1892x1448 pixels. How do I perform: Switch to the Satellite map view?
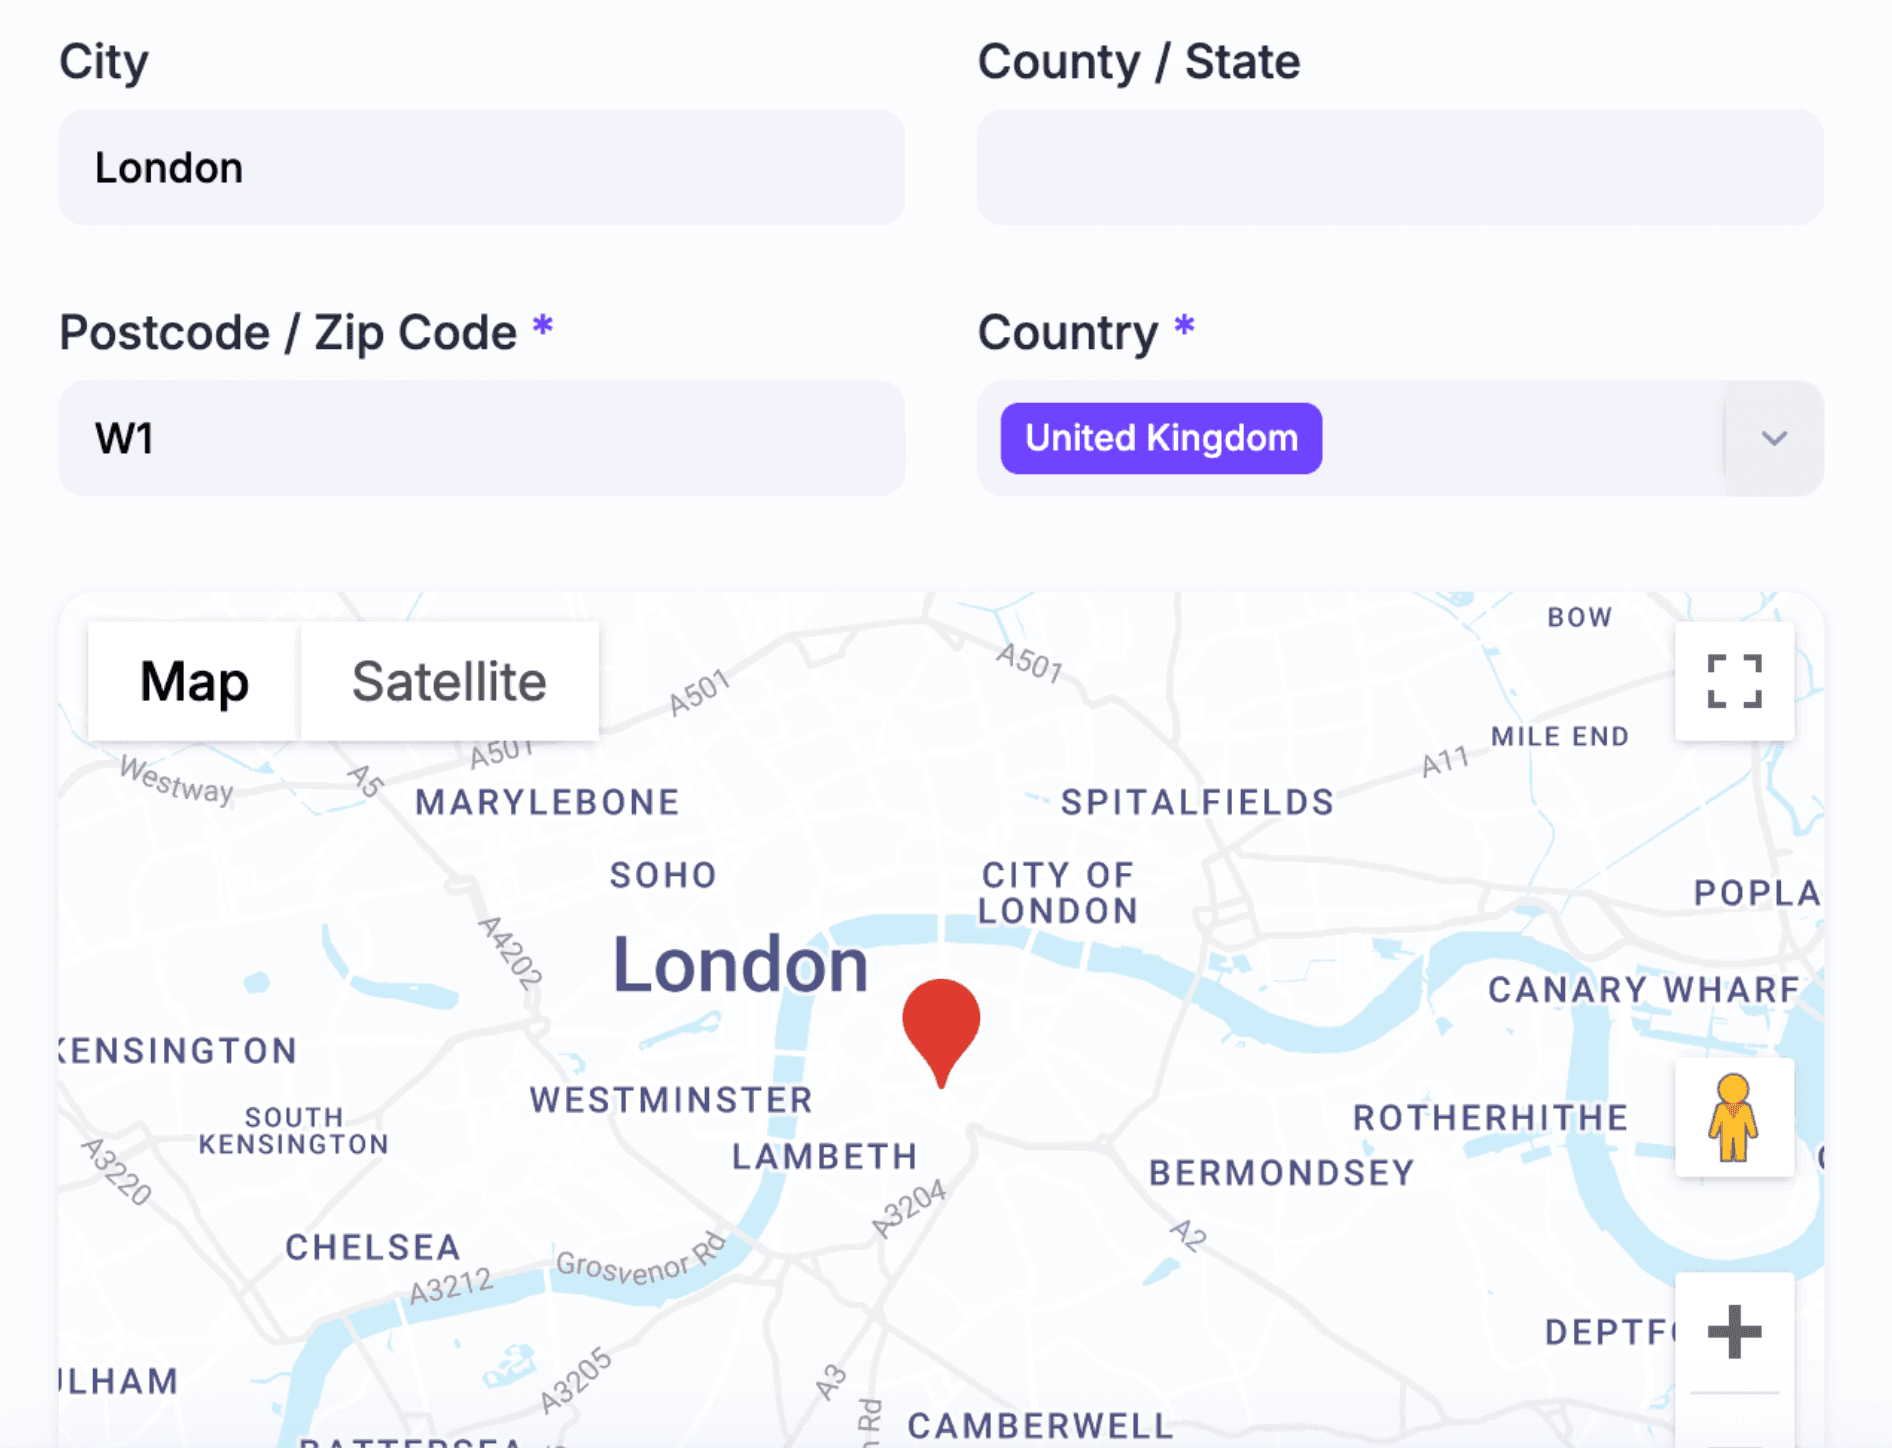tap(449, 681)
